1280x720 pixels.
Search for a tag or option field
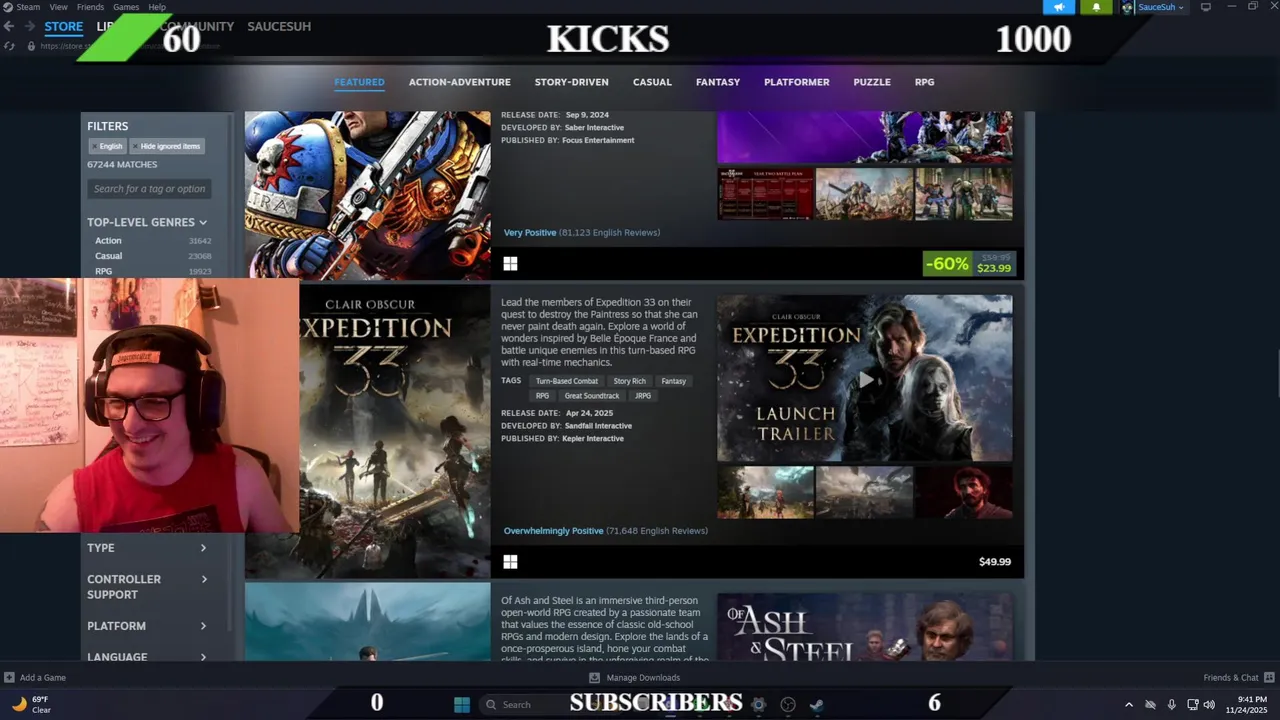click(149, 189)
